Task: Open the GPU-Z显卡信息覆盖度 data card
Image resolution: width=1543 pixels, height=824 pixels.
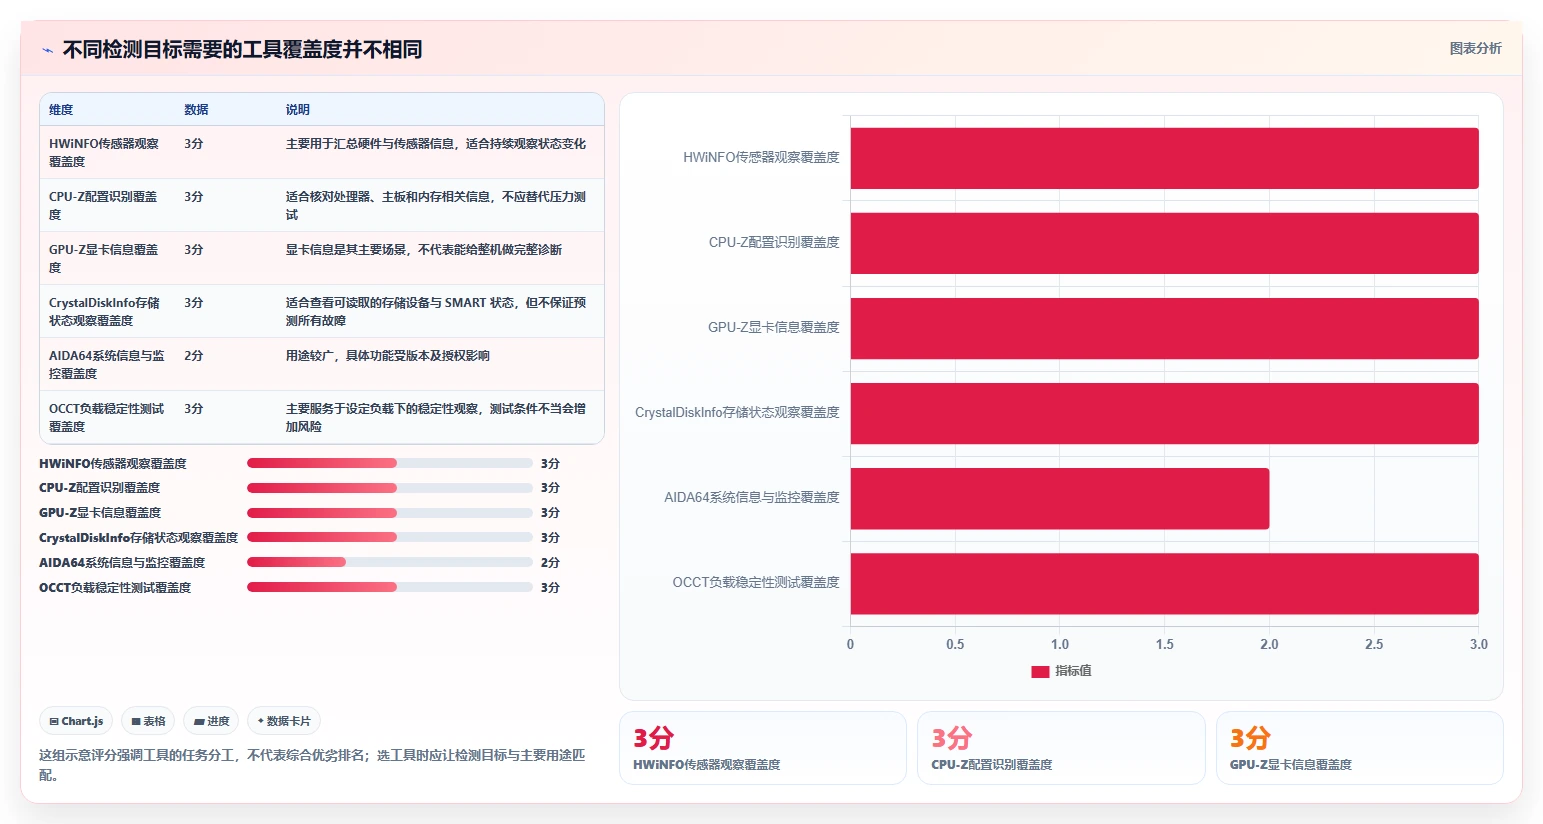Action: [x=1360, y=748]
